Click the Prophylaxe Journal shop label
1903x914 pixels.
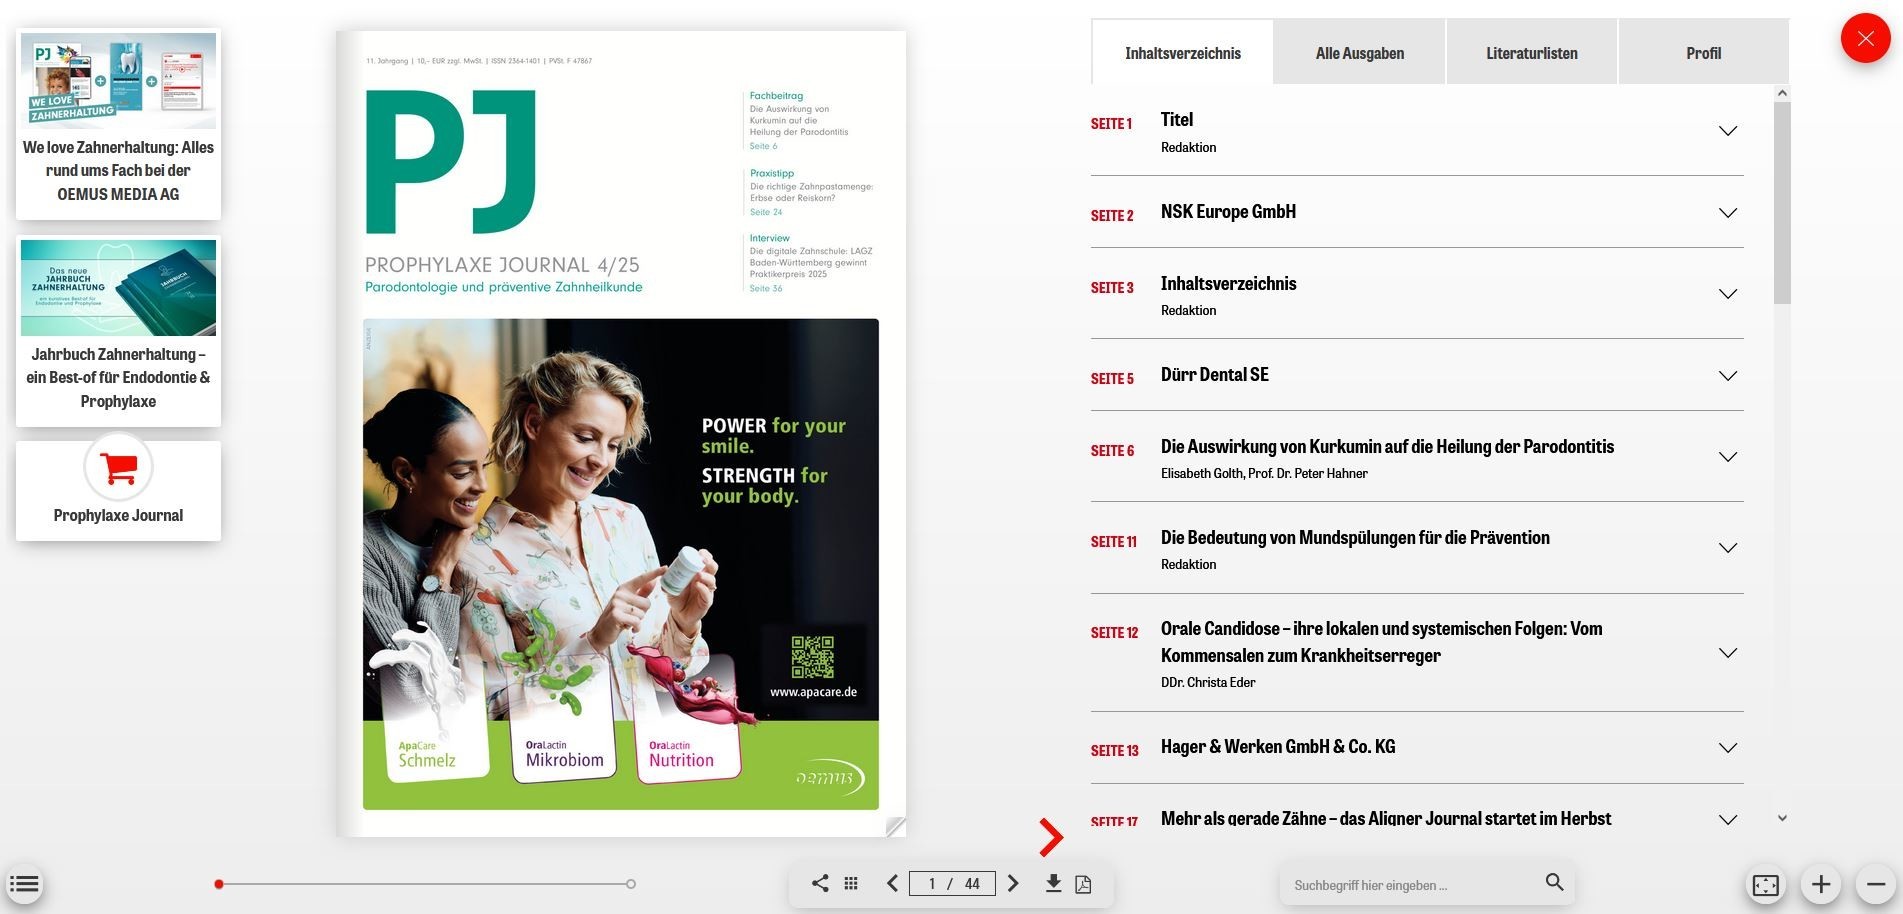click(118, 516)
